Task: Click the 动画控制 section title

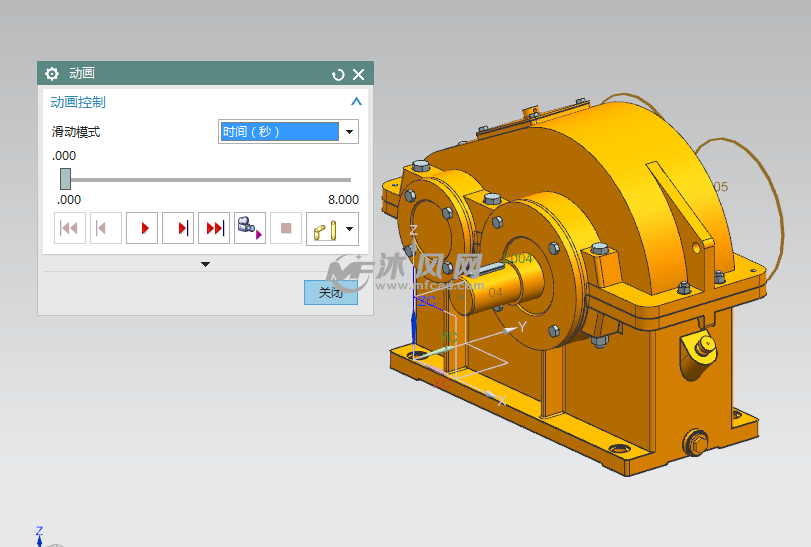Action: point(78,102)
